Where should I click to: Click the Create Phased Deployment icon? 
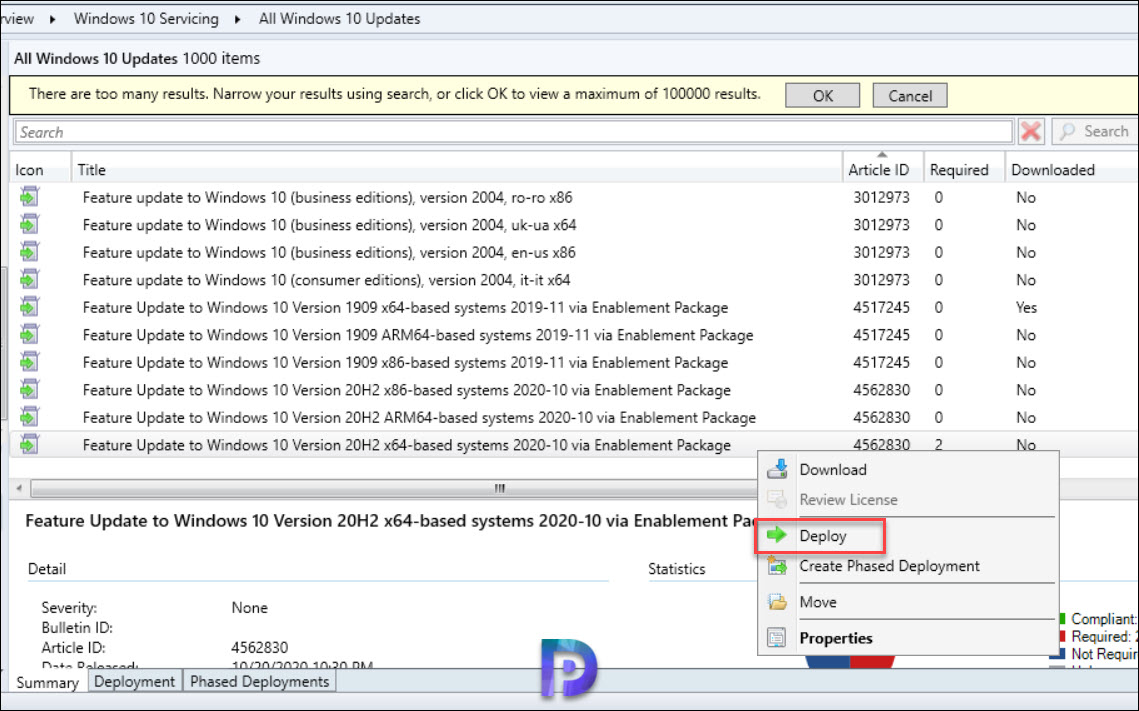(x=777, y=566)
